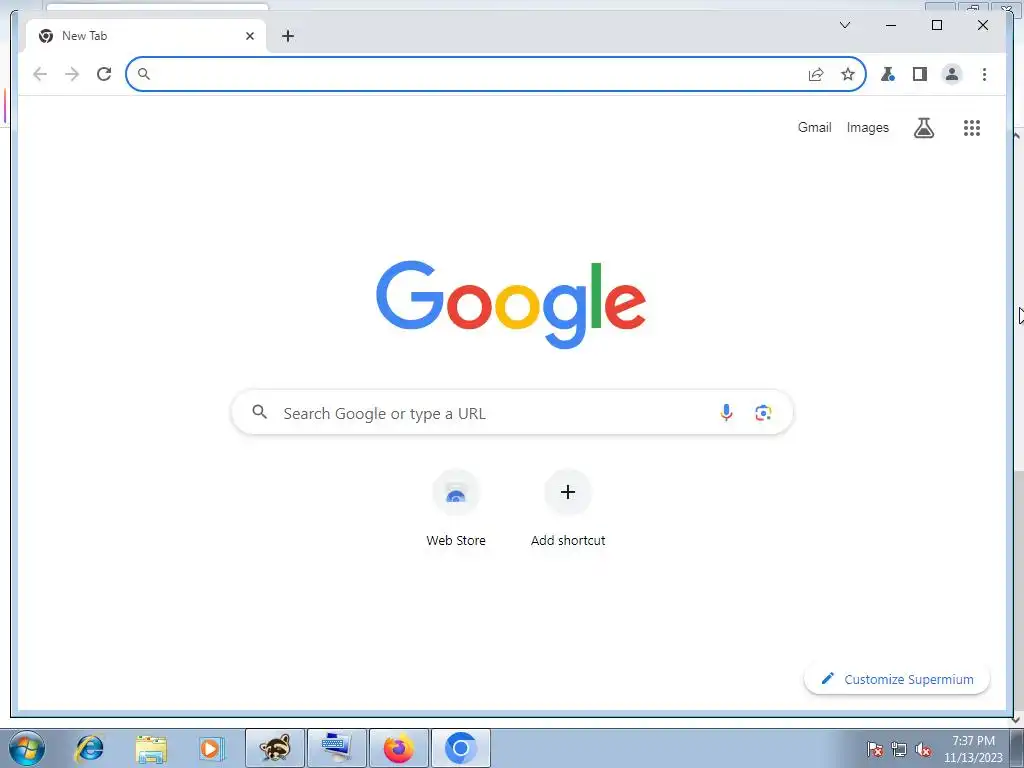Select the New Tab tab
1024x768 pixels.
pyautogui.click(x=146, y=36)
